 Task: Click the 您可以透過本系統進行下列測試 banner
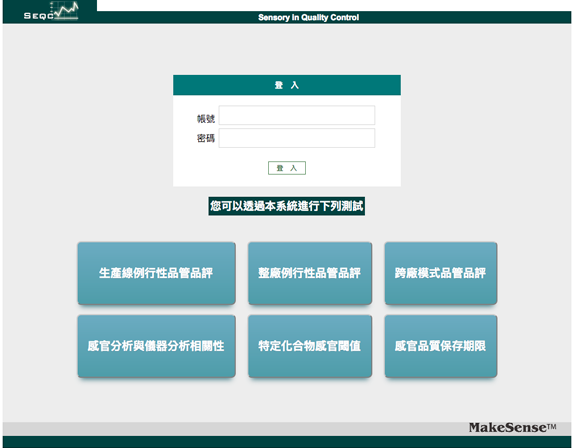pyautogui.click(x=287, y=206)
